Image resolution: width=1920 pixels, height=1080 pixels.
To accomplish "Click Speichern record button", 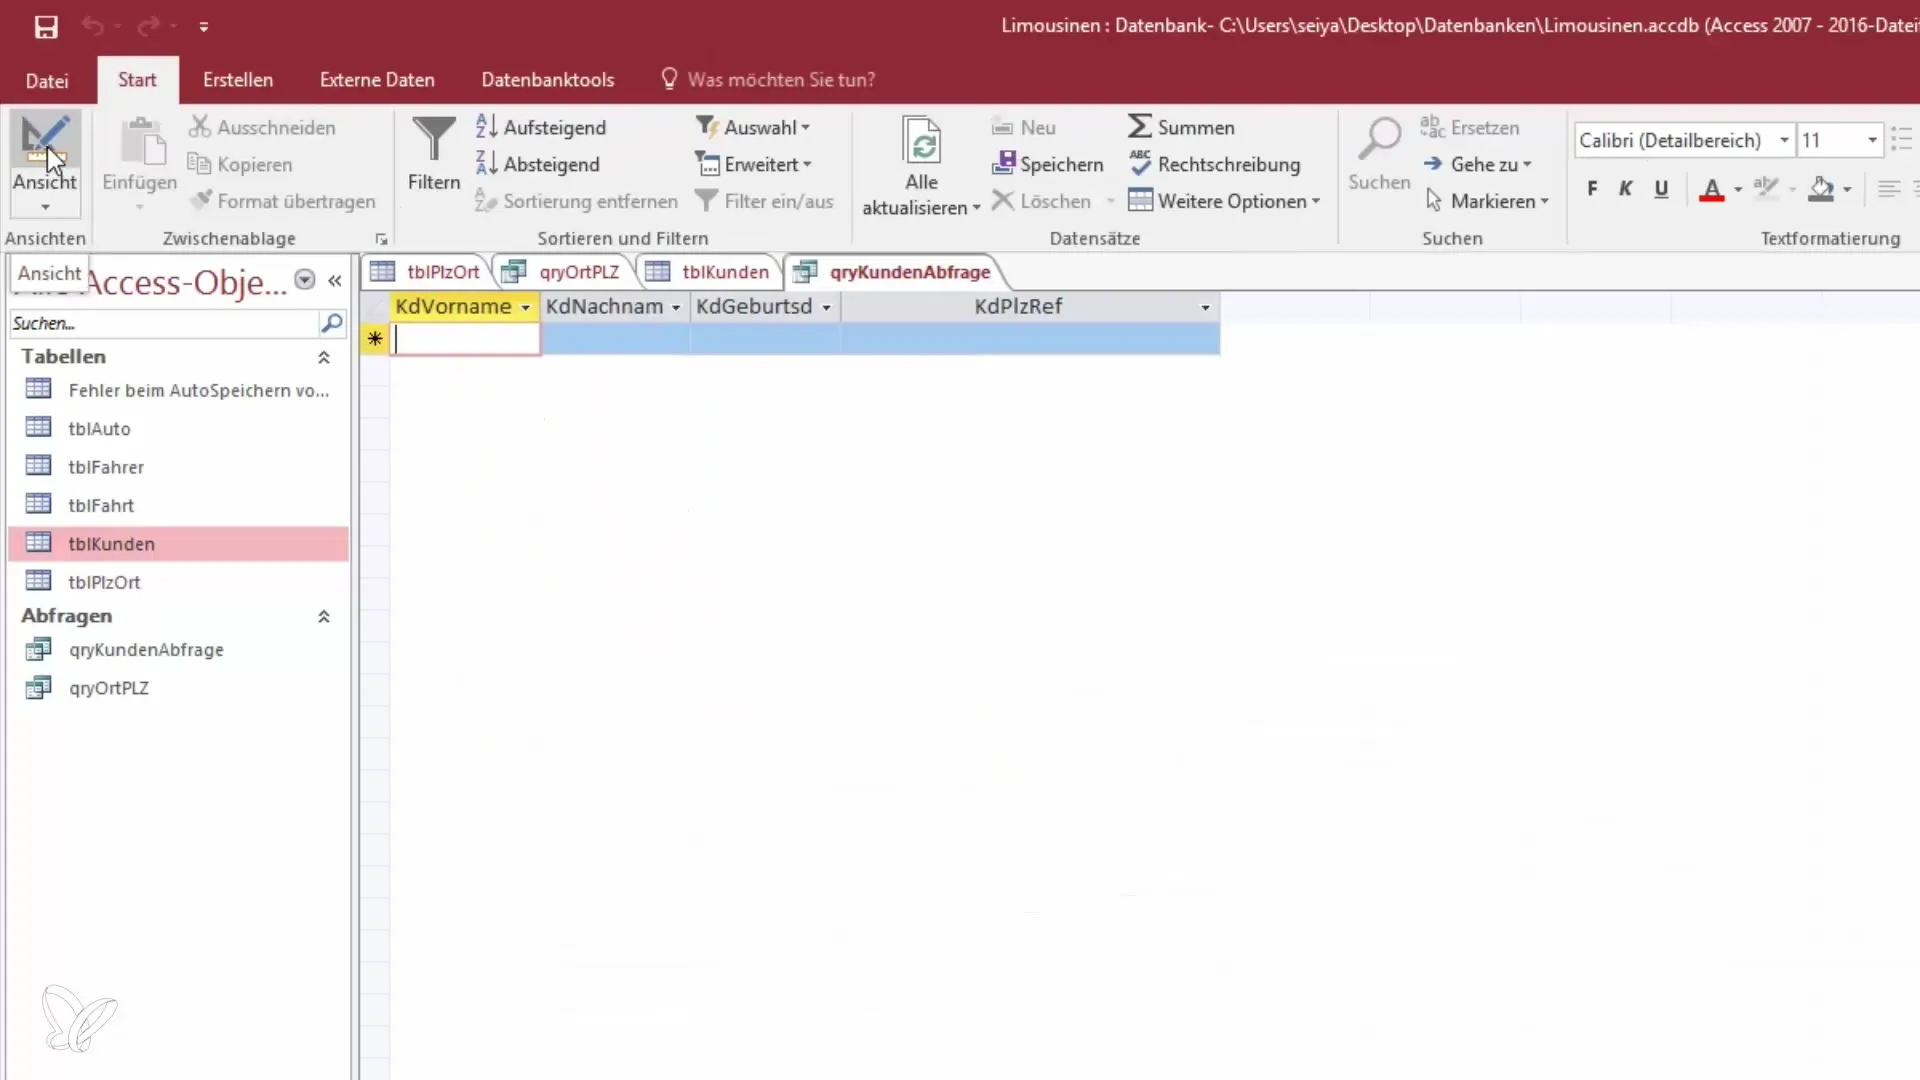I will 1047,164.
